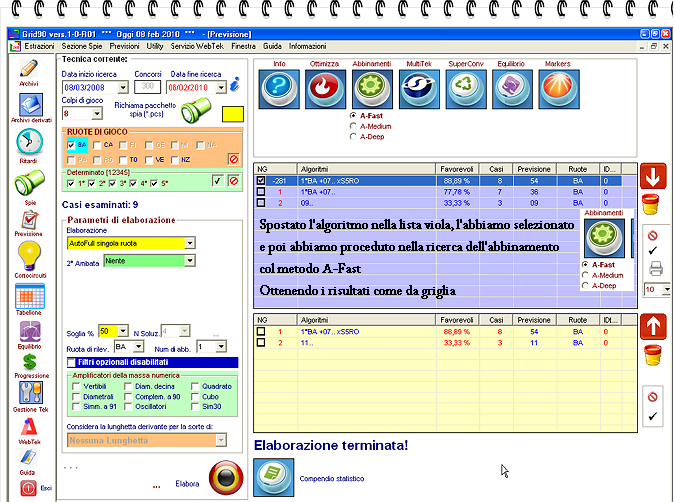Toggle the Vertibili amplifier checkbox

(x=76, y=386)
